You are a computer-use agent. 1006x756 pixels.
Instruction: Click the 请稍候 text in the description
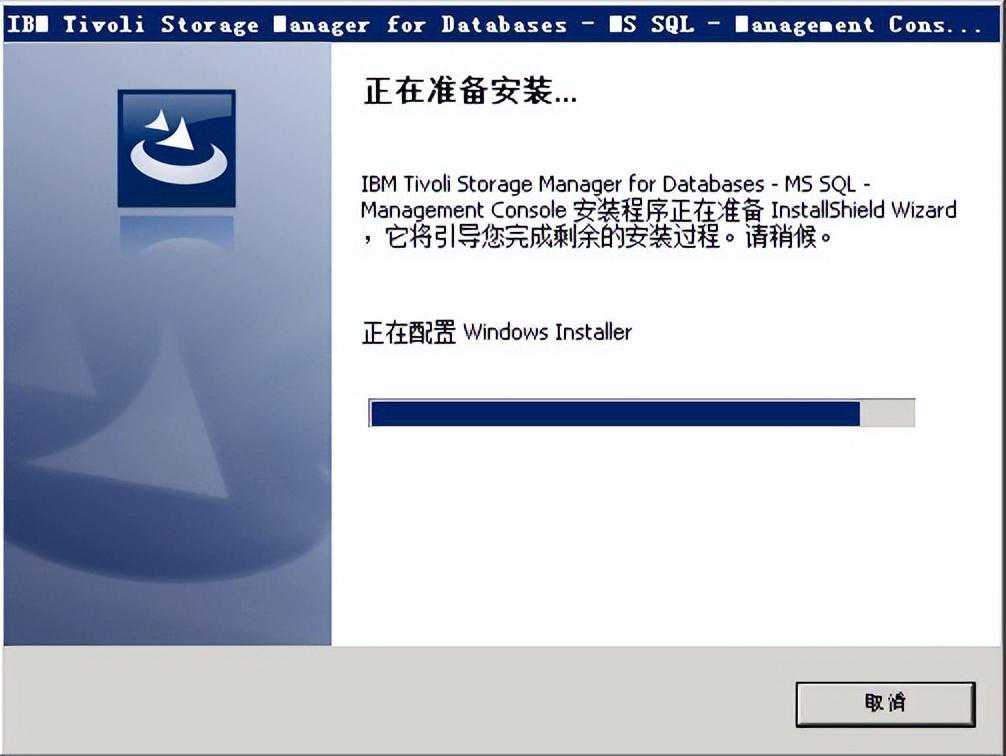click(781, 237)
